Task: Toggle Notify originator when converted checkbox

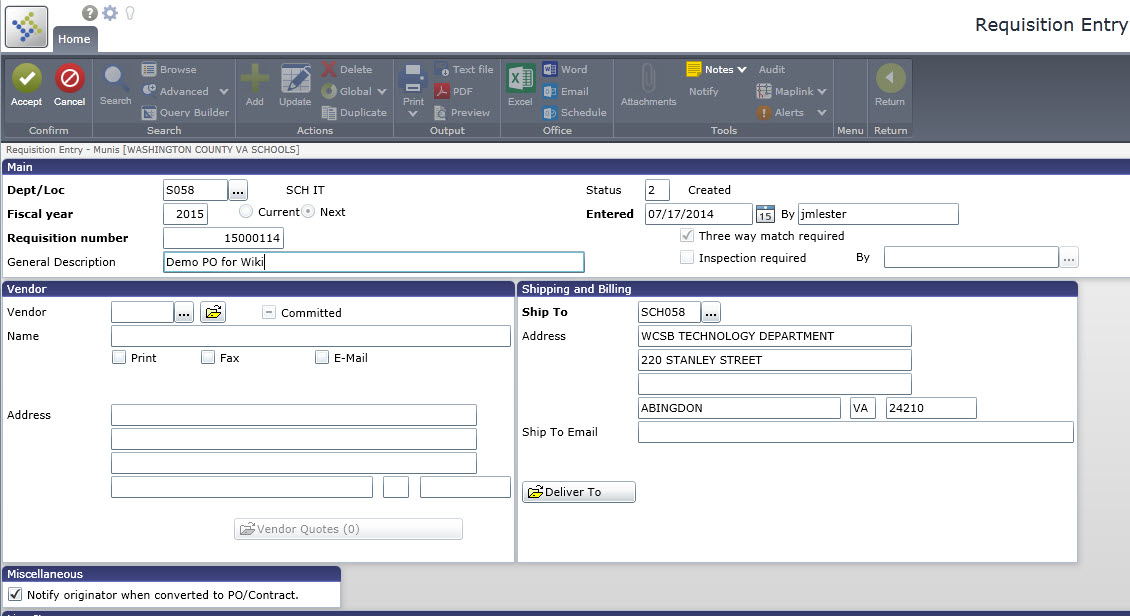Action: (x=15, y=594)
